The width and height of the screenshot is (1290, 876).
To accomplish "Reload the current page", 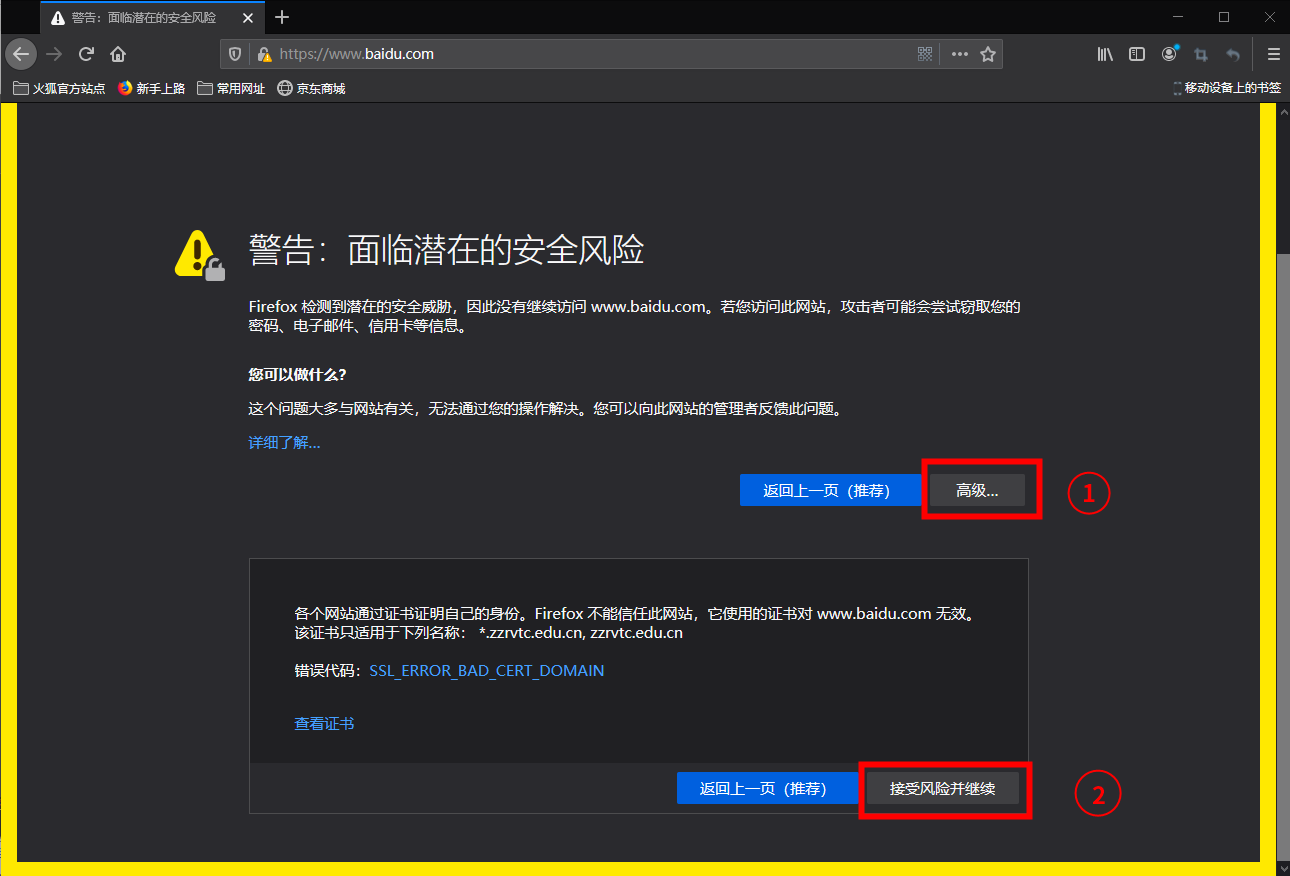I will pyautogui.click(x=87, y=54).
